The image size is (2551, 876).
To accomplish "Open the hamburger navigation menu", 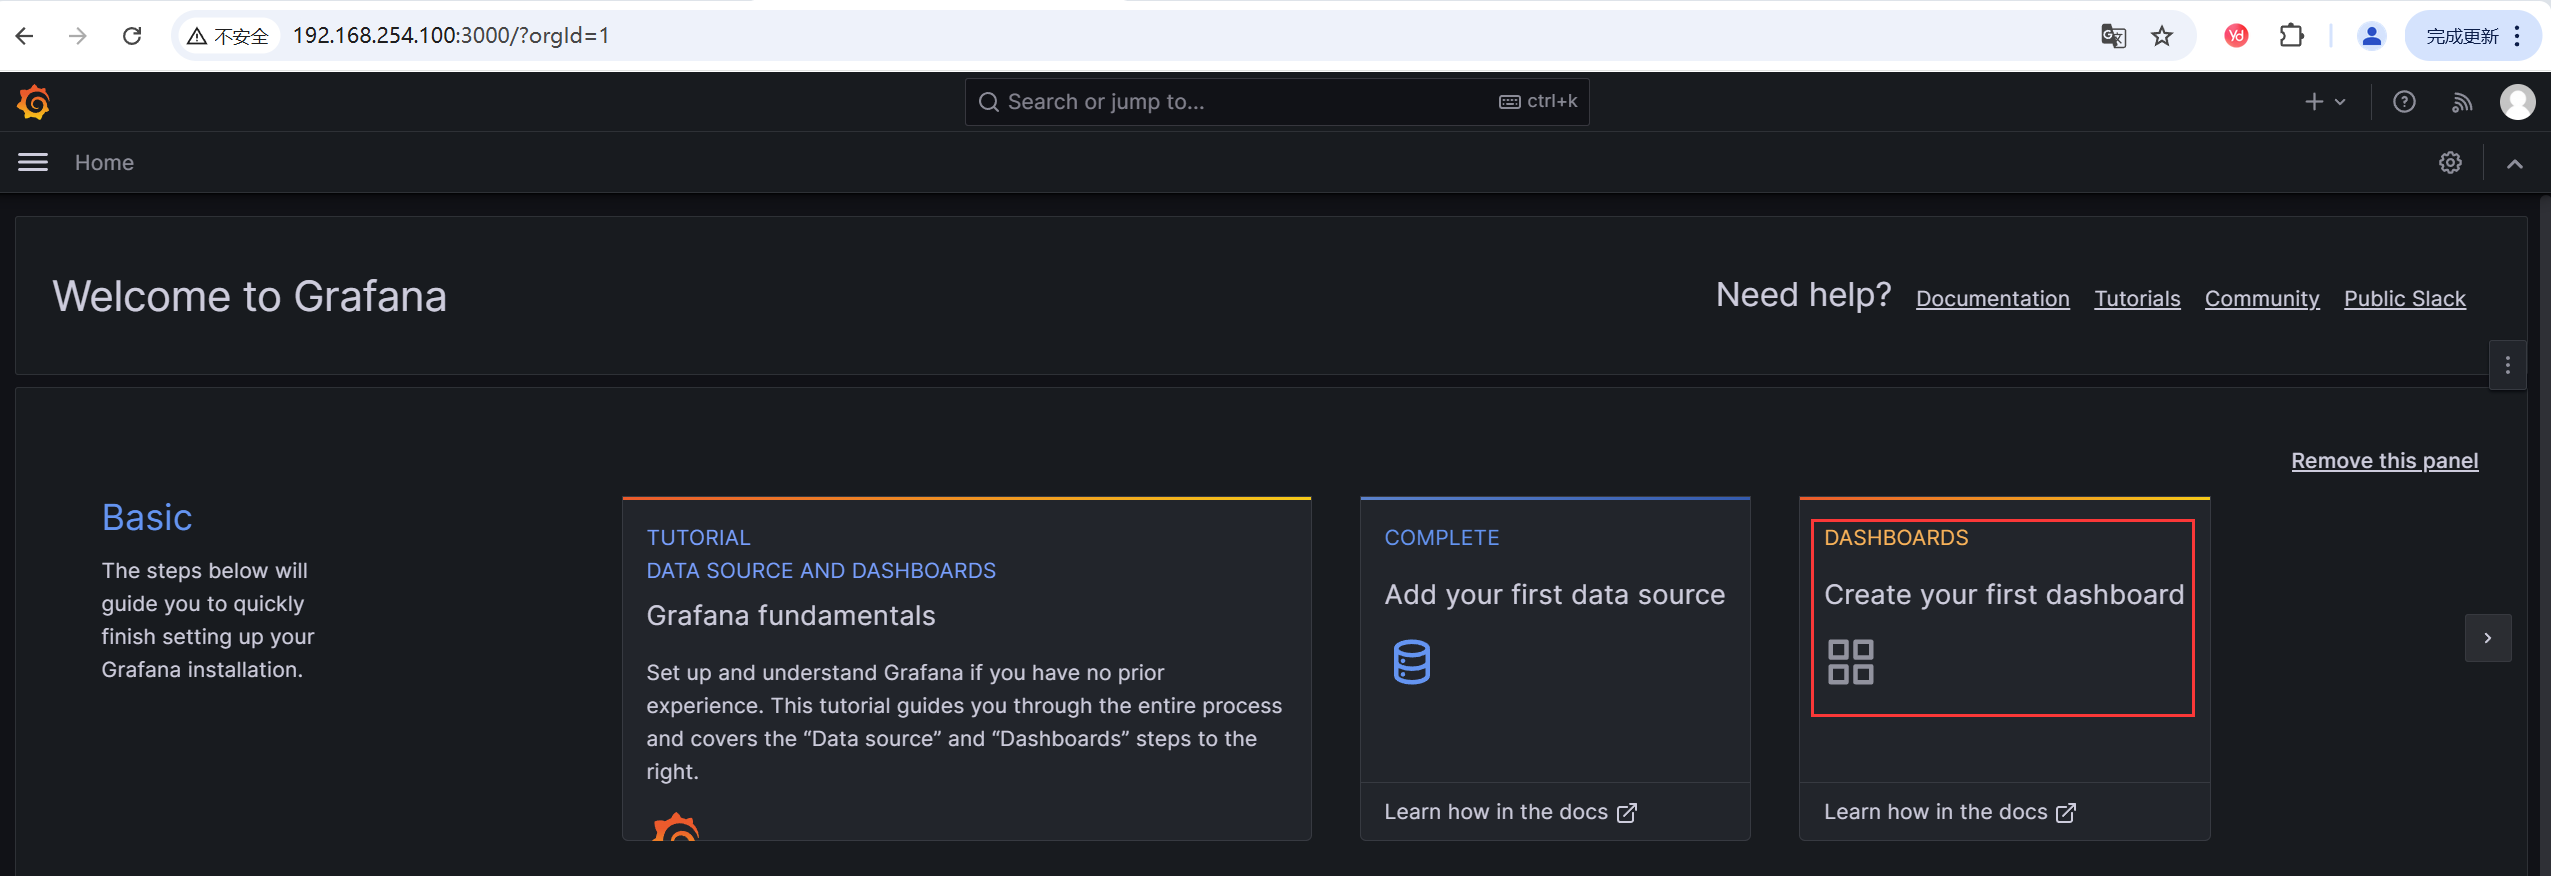I will [x=33, y=162].
